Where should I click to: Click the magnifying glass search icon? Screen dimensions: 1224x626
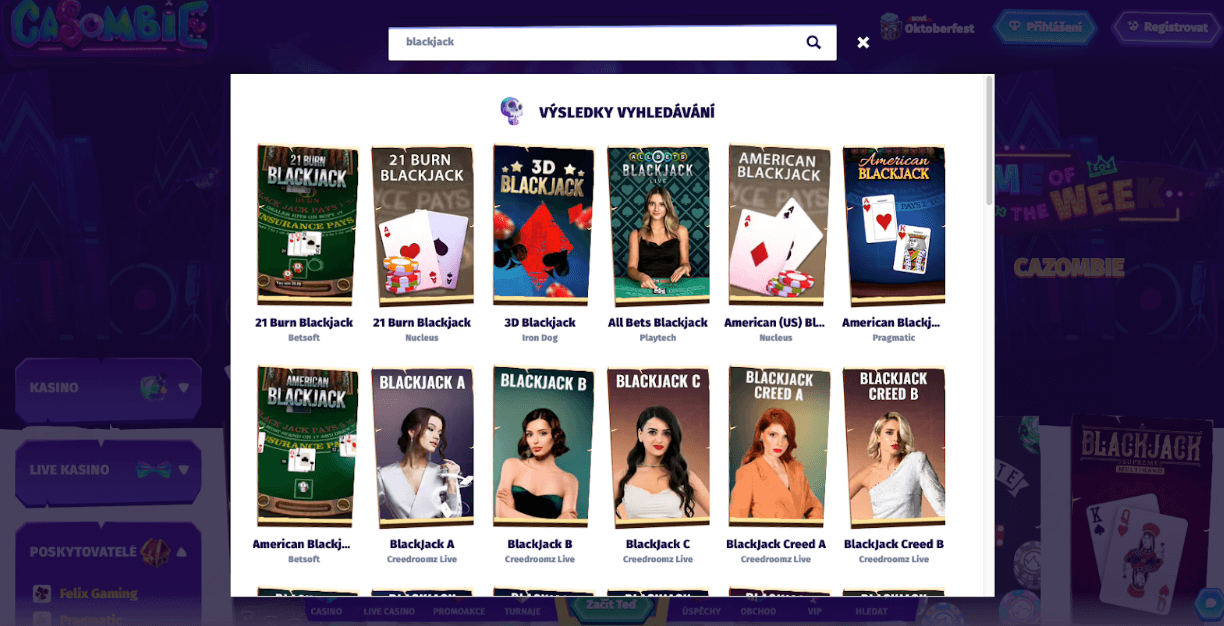coord(813,42)
